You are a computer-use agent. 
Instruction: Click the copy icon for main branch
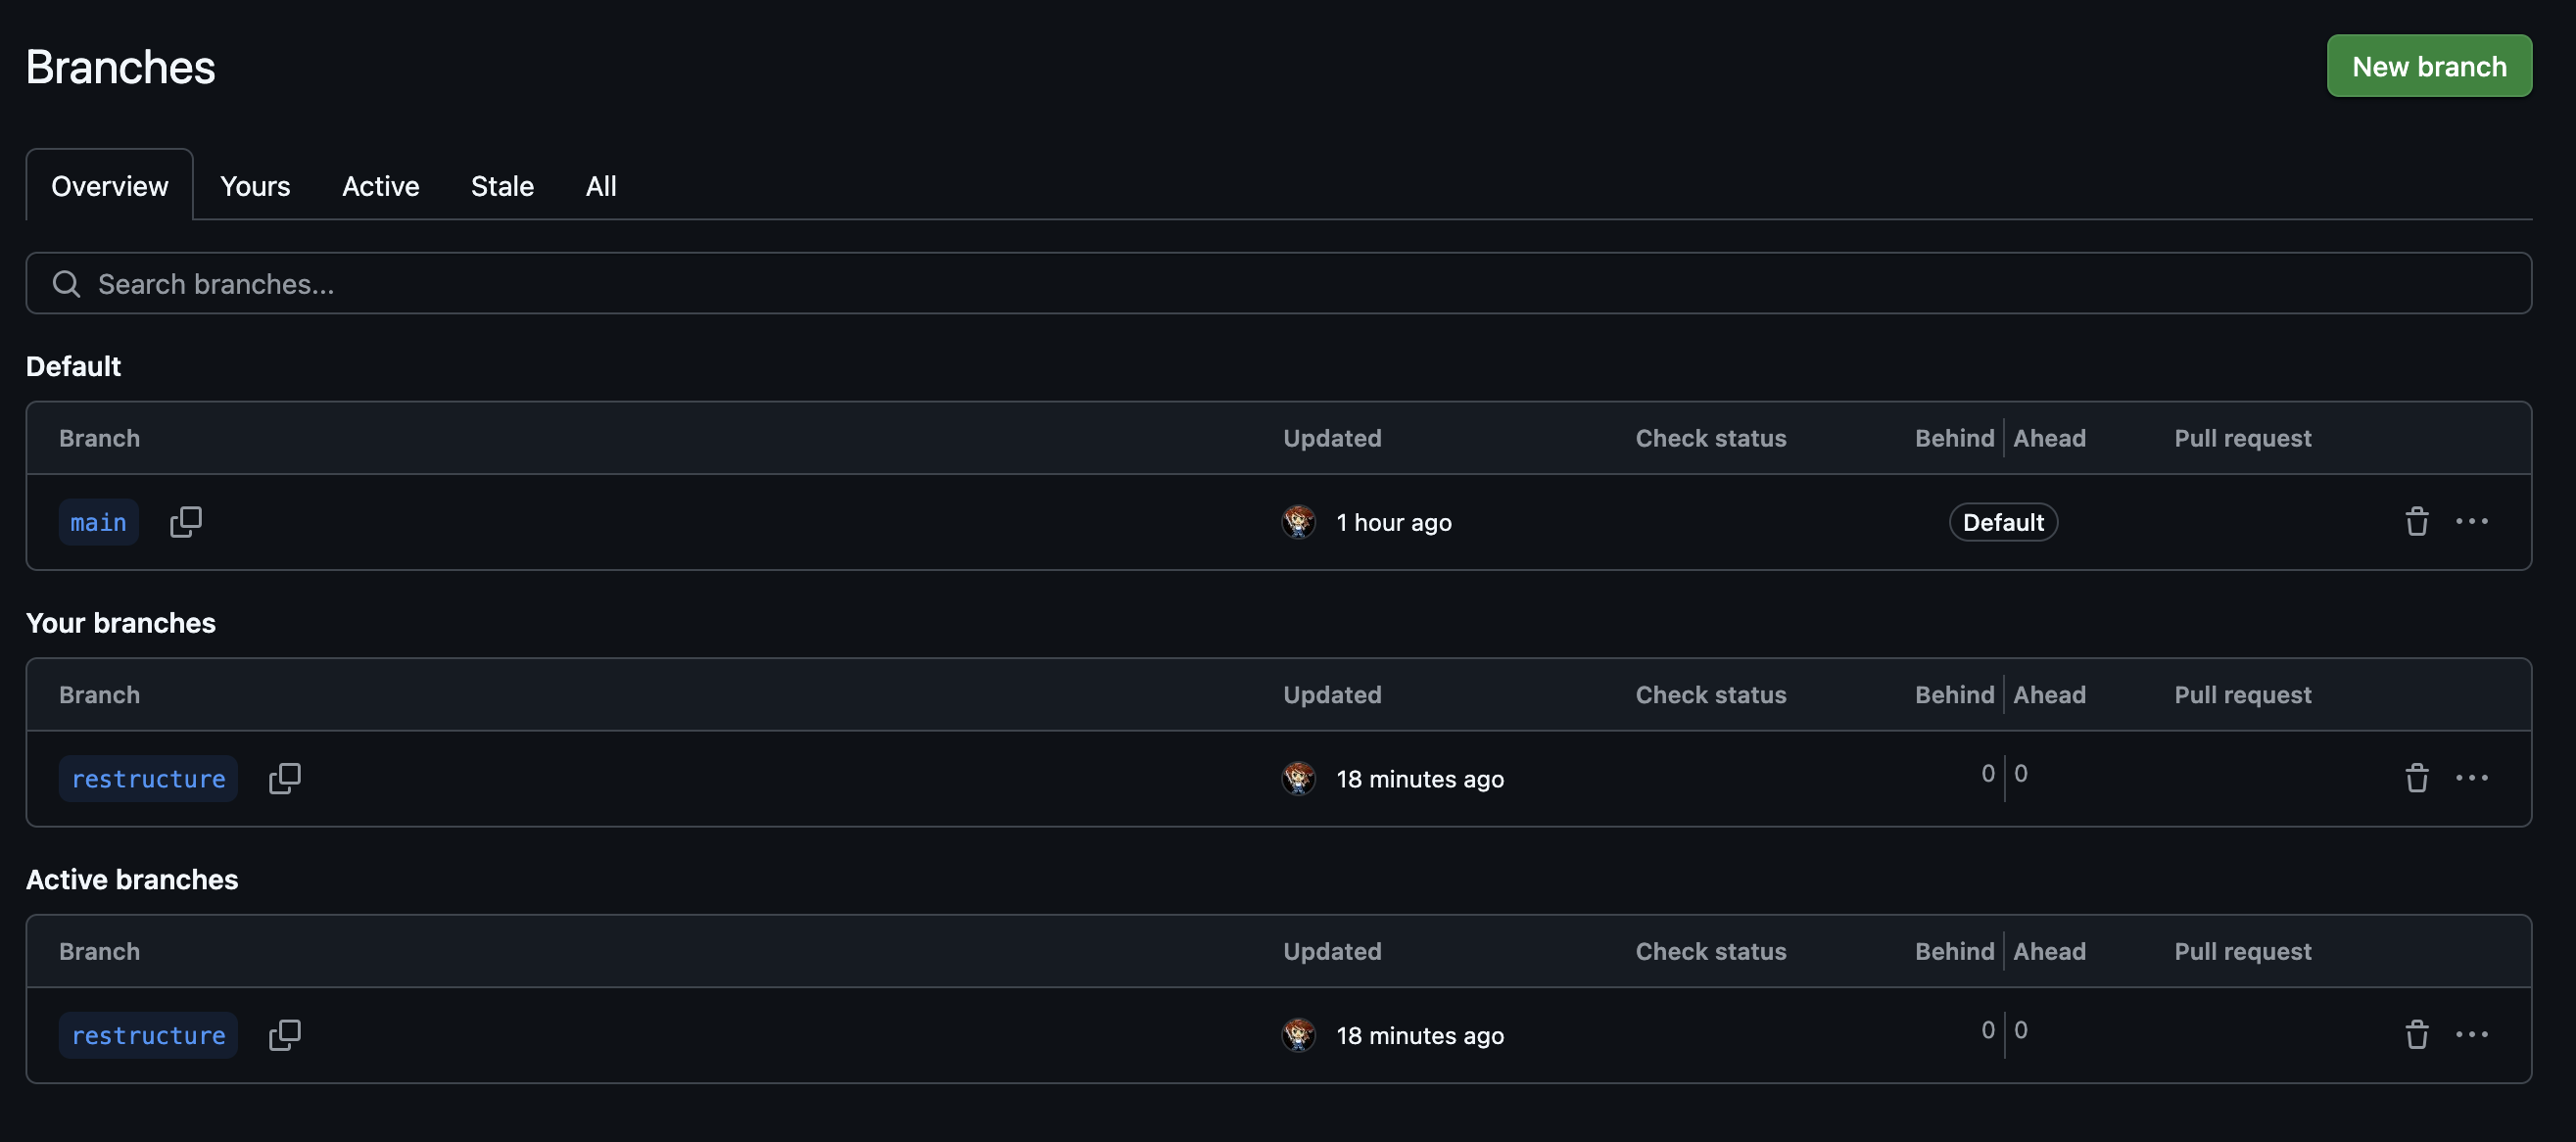click(184, 521)
